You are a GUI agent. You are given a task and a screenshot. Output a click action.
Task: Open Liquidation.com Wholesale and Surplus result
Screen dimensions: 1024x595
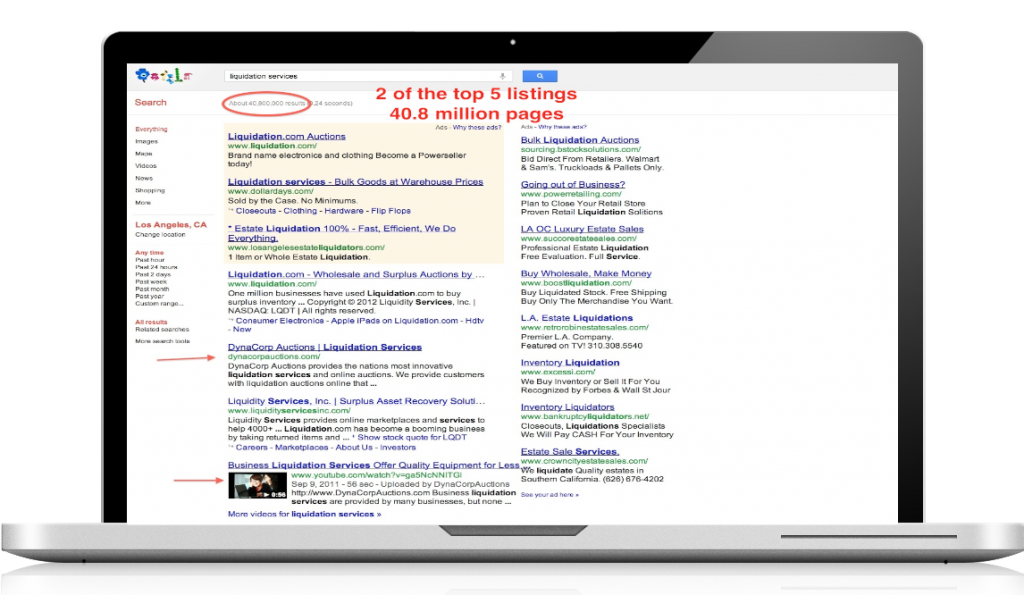click(x=356, y=275)
